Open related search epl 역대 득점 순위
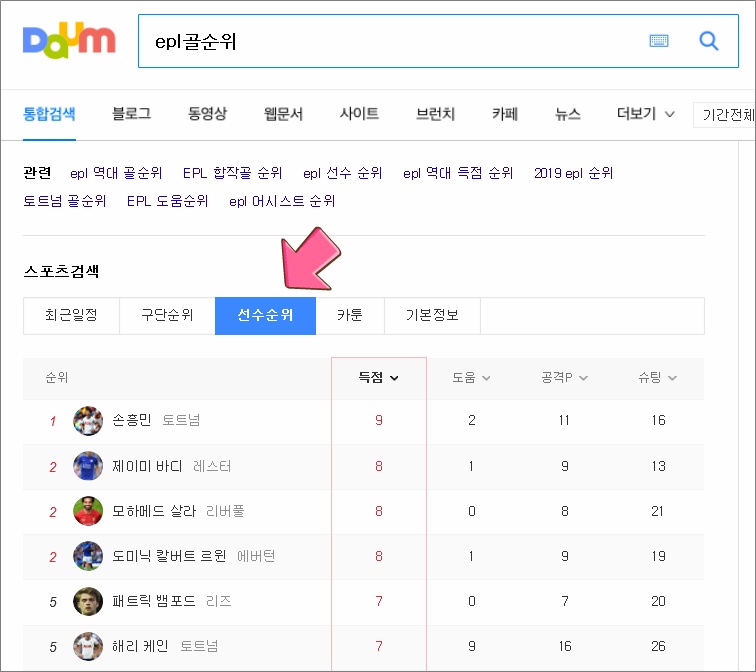 [x=458, y=173]
